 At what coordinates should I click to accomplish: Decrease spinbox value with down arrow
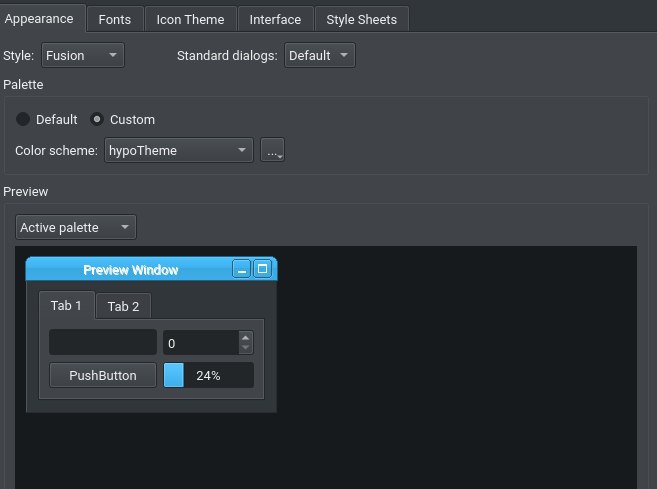click(246, 348)
